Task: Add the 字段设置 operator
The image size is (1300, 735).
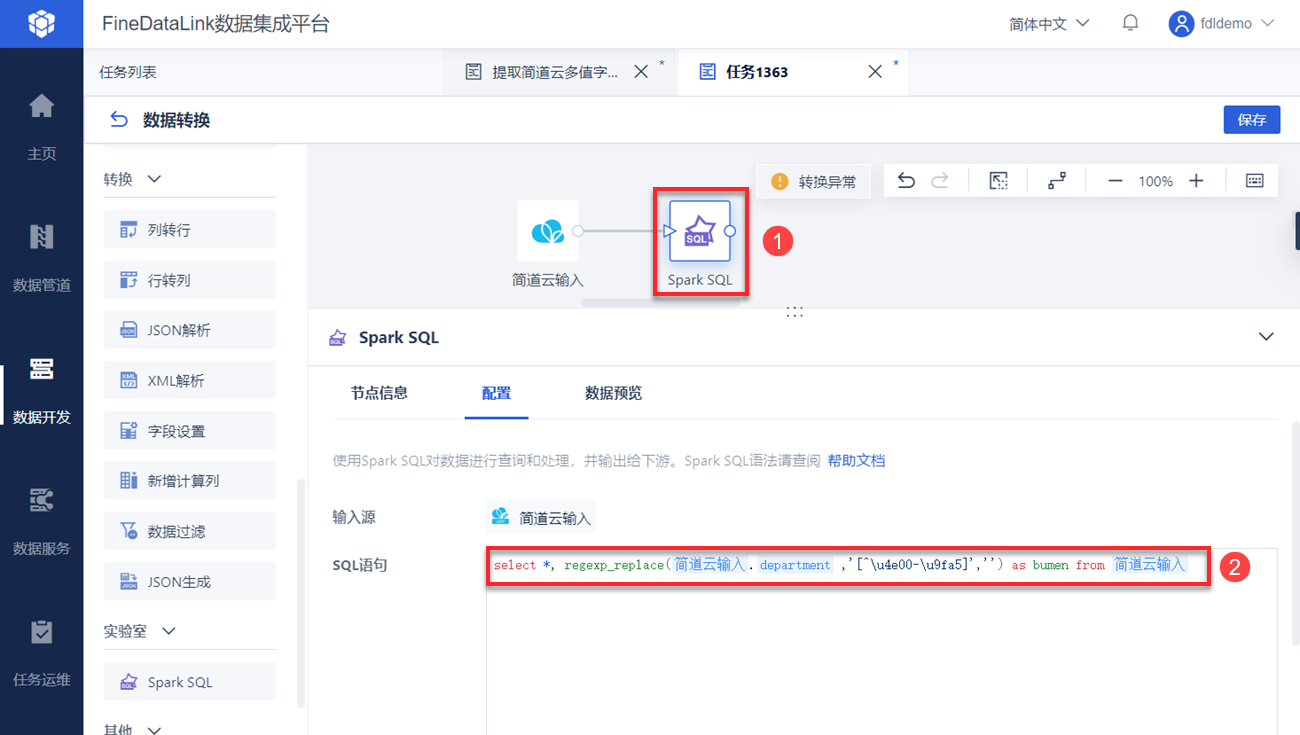Action: [190, 431]
